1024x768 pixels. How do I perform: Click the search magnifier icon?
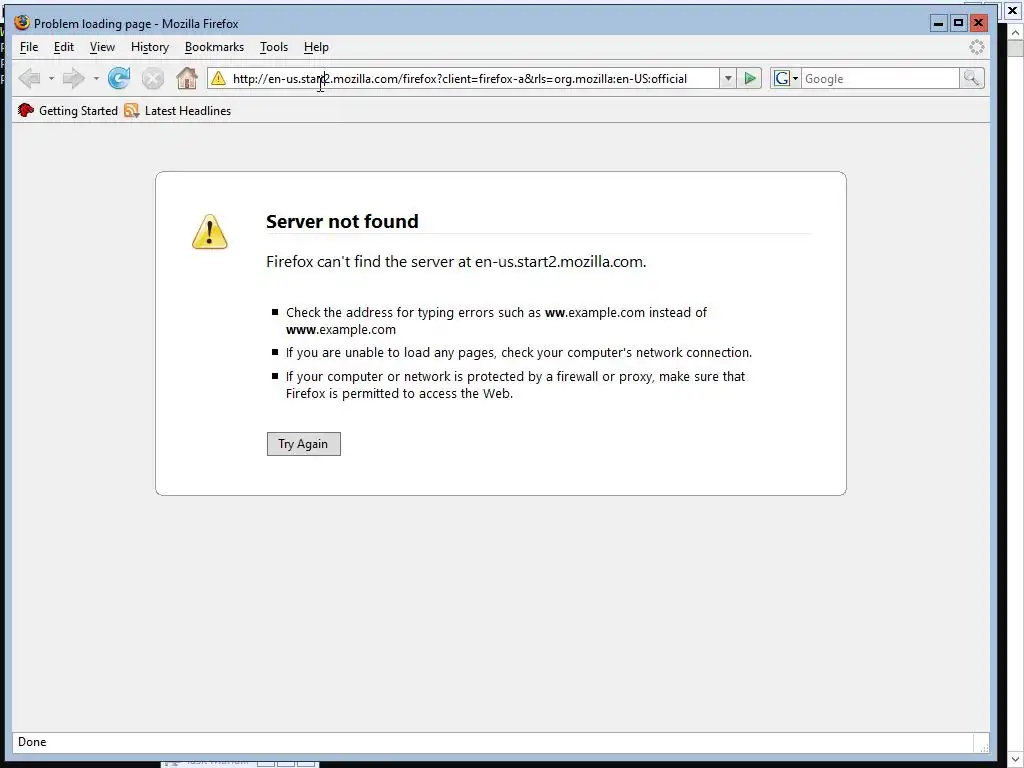point(972,78)
